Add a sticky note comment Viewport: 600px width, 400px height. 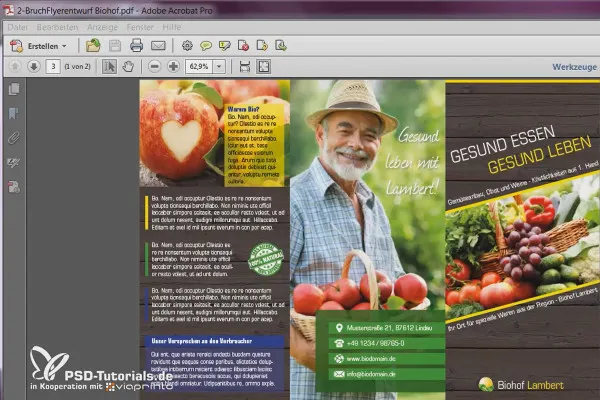click(x=206, y=46)
